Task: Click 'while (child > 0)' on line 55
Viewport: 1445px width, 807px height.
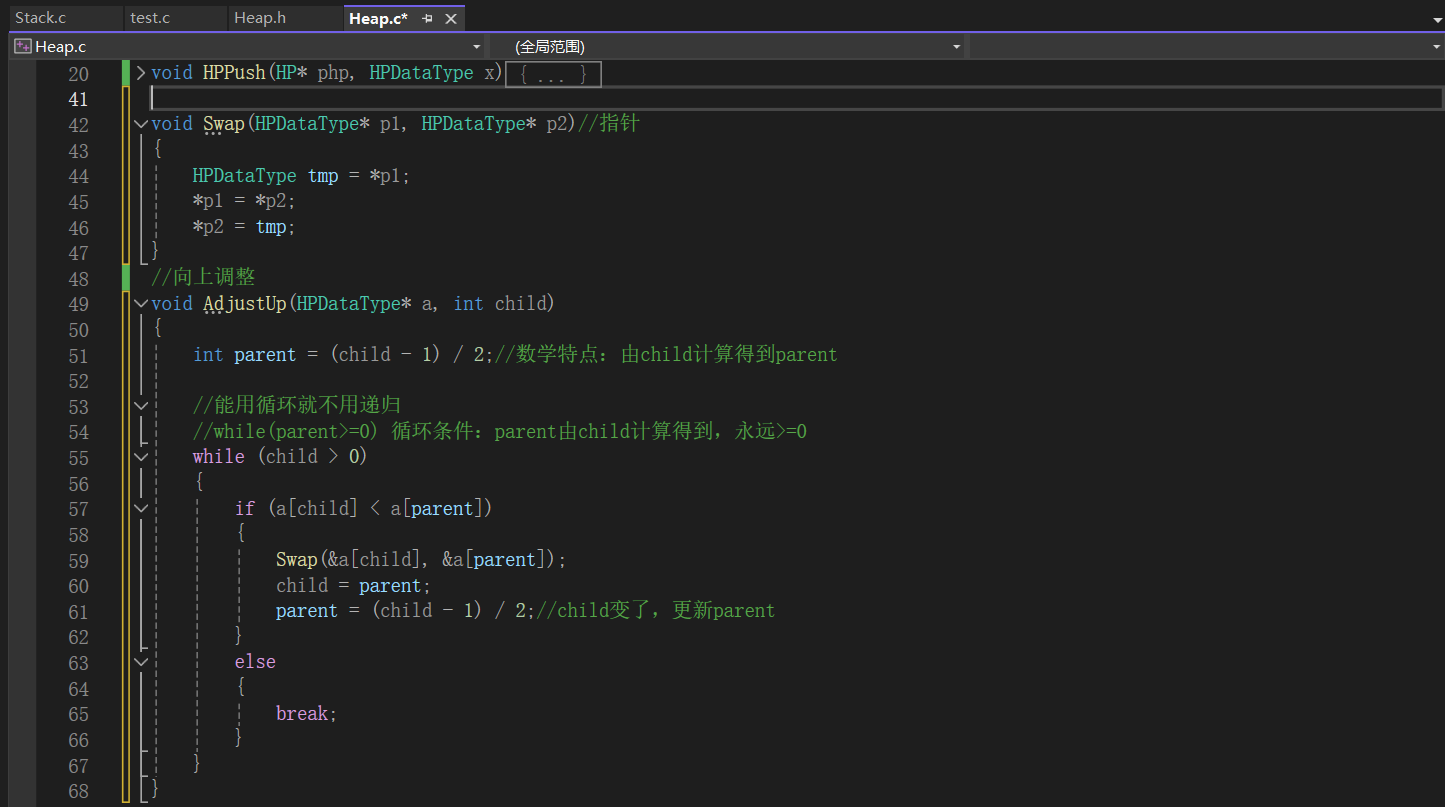Action: 280,457
